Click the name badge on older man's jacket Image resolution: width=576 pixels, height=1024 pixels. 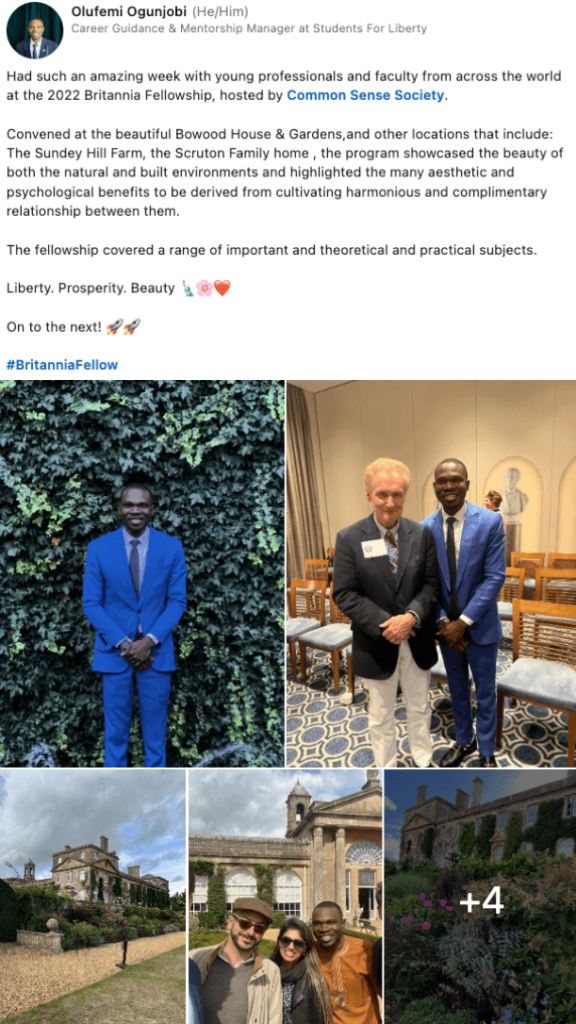374,547
